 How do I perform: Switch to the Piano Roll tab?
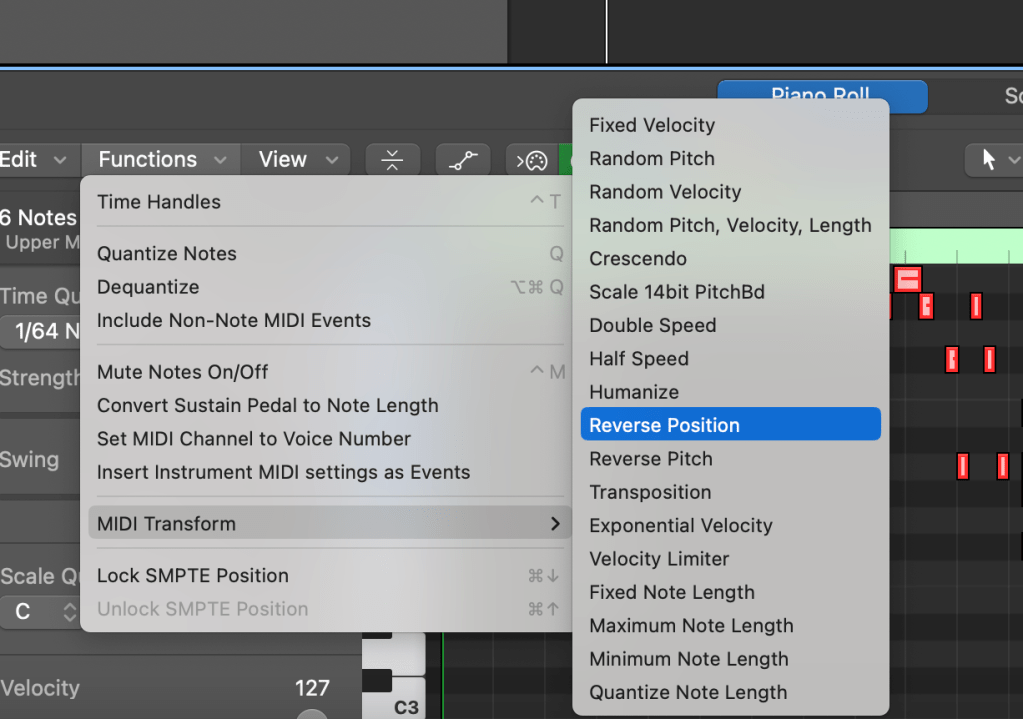821,97
